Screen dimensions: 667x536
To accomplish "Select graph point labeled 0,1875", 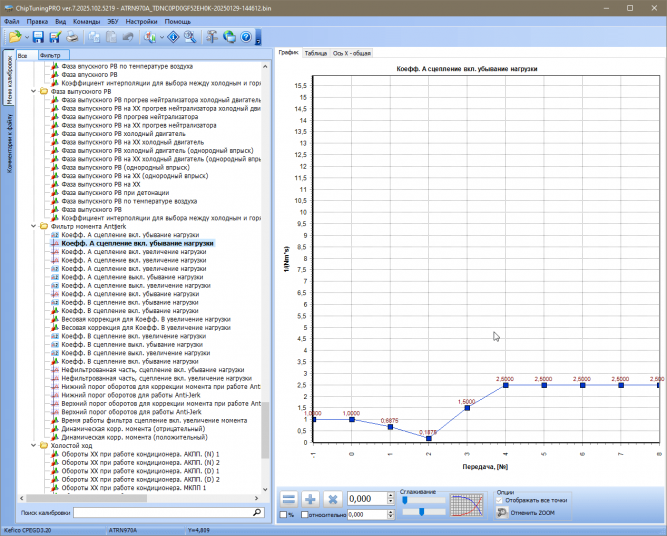I will [429, 438].
